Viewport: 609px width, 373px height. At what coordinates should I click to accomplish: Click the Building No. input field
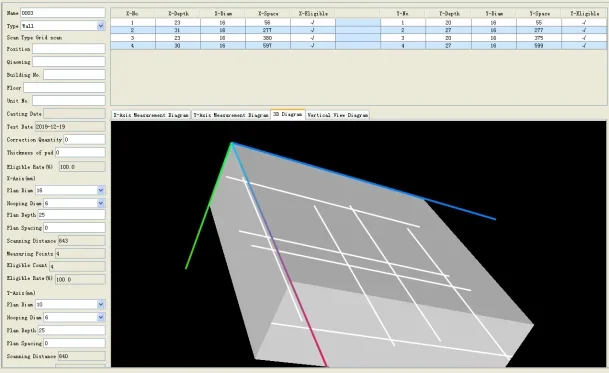click(74, 75)
